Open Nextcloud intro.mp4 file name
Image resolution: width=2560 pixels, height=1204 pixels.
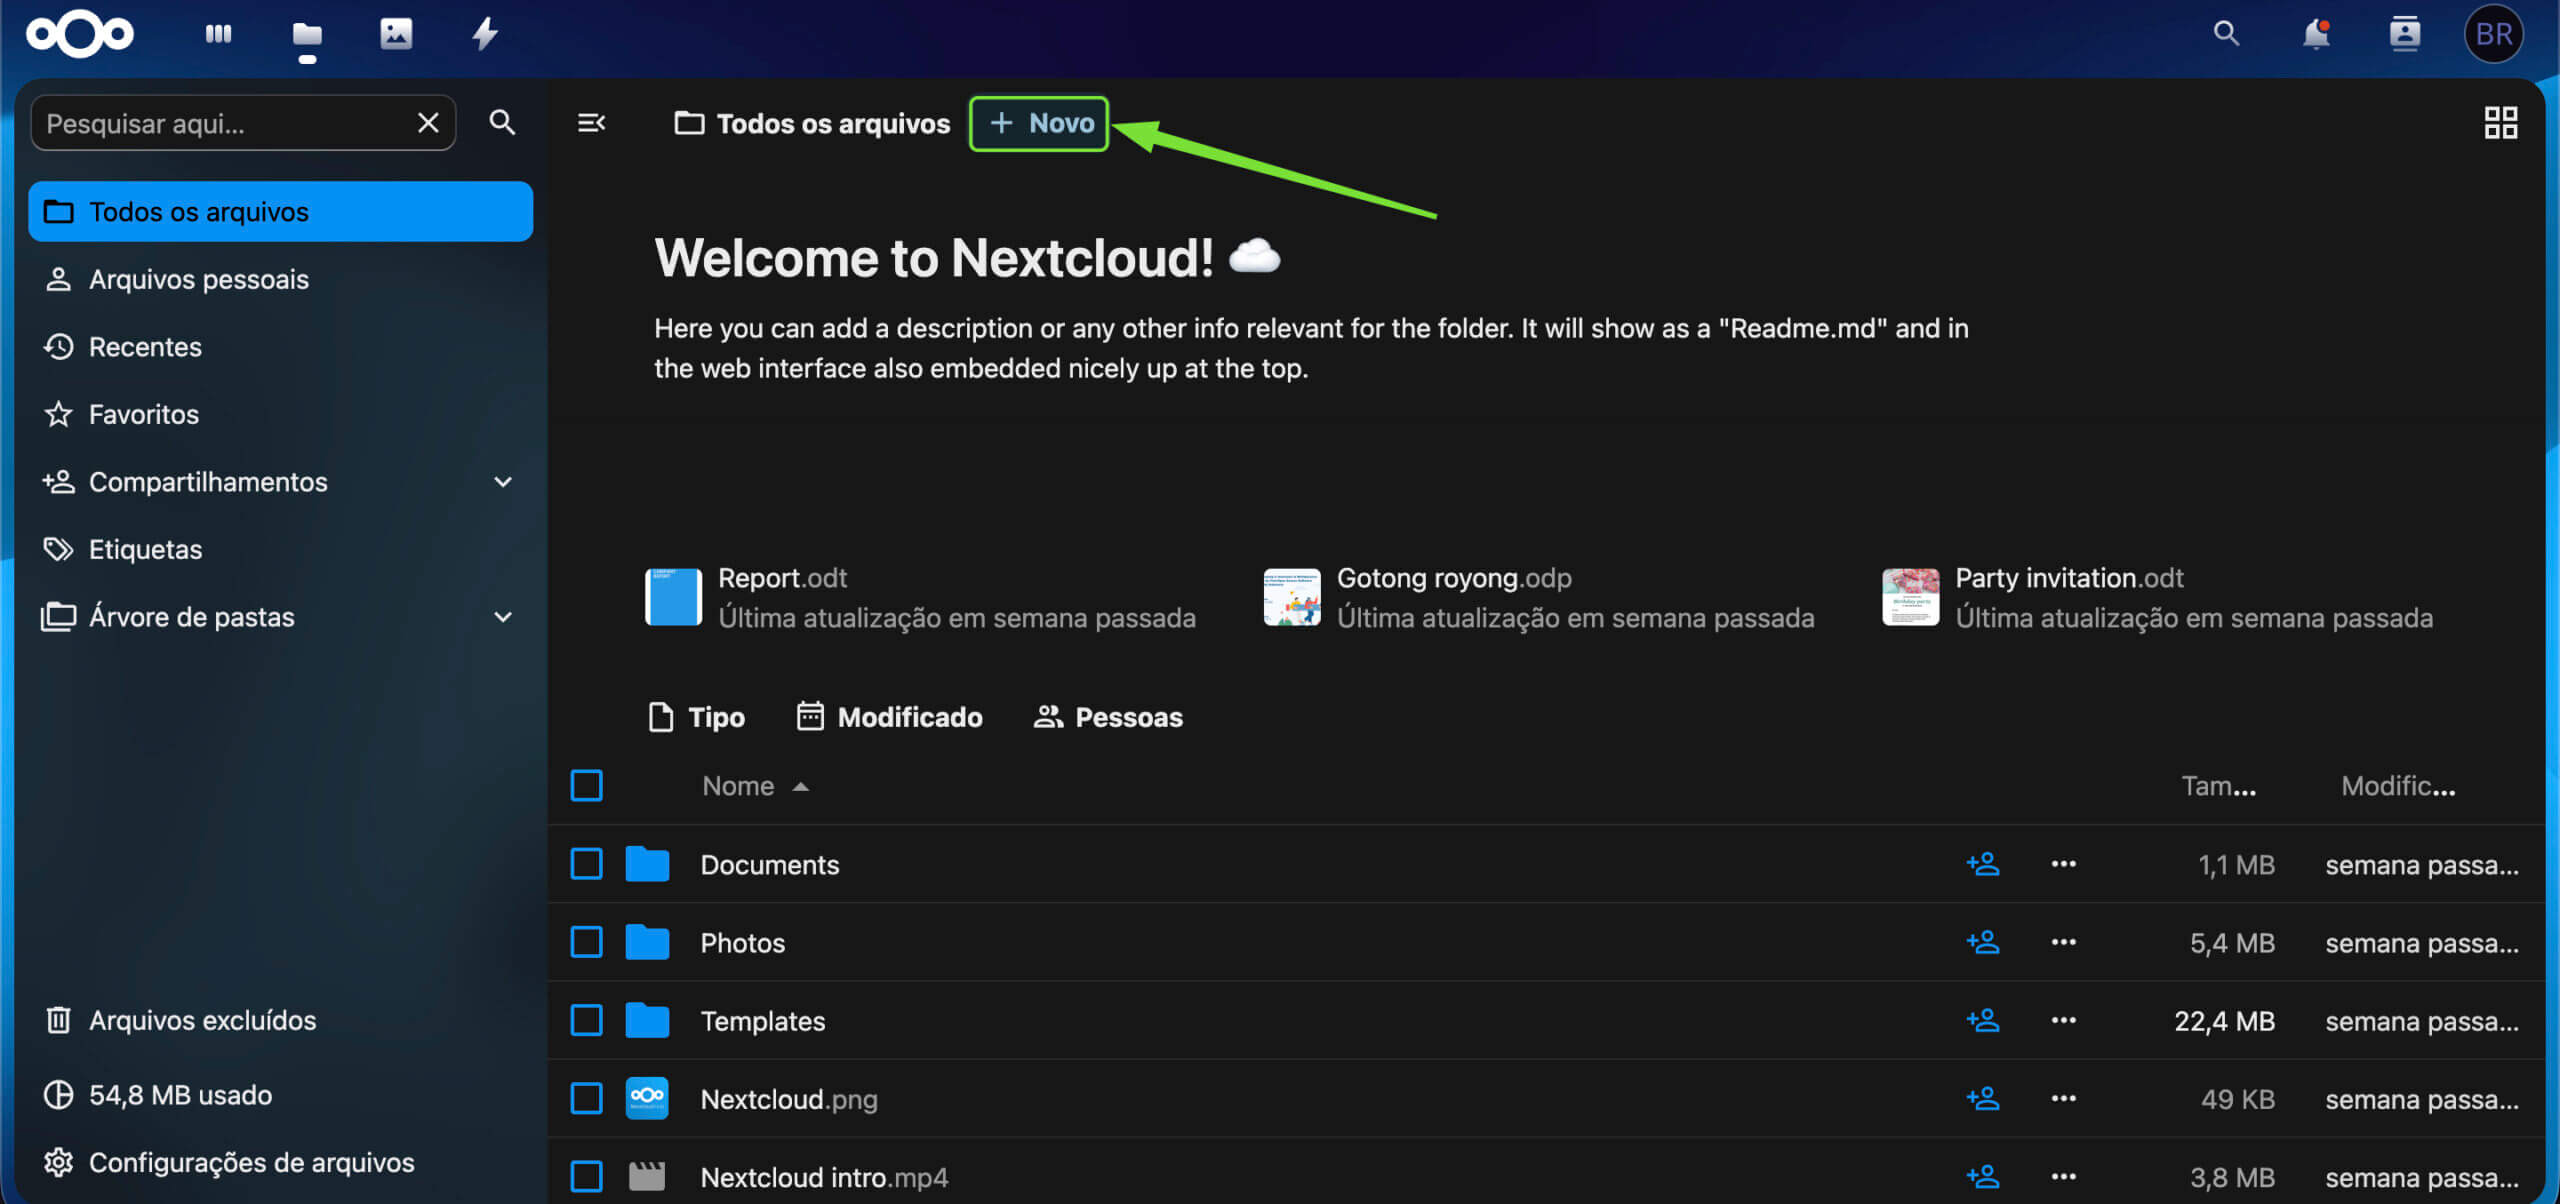pyautogui.click(x=824, y=1176)
